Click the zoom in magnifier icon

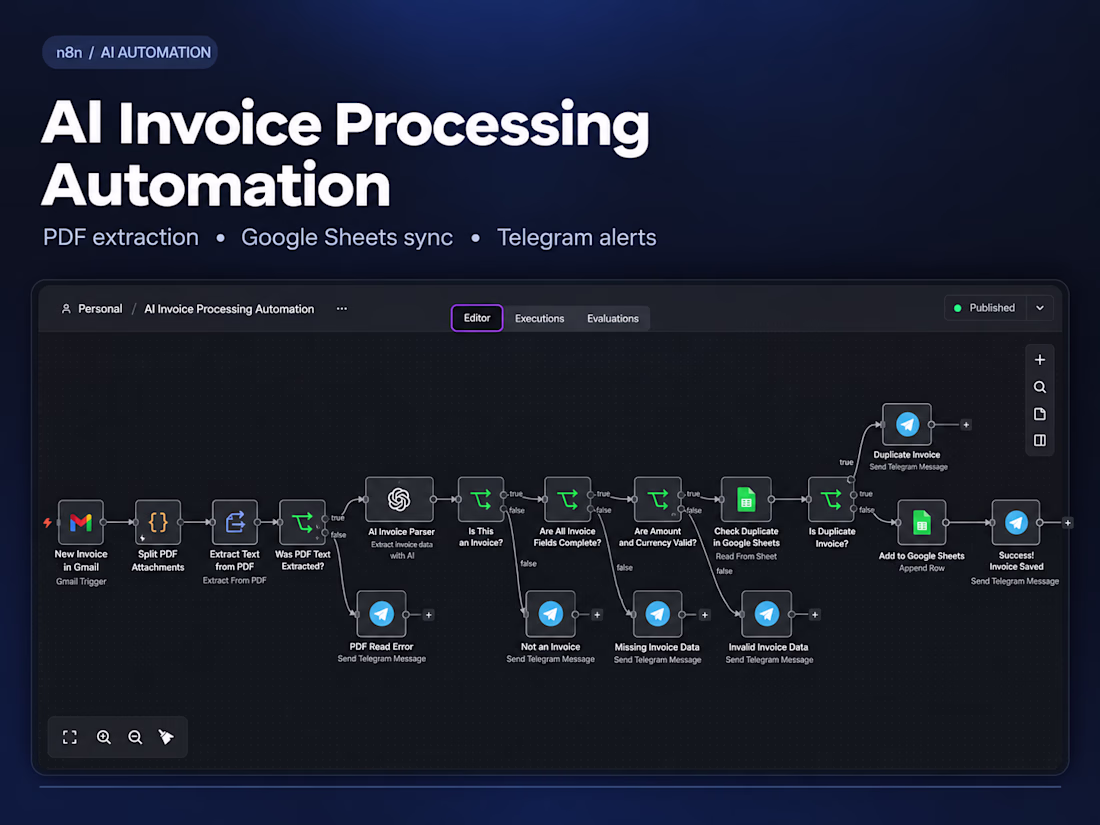tap(104, 737)
